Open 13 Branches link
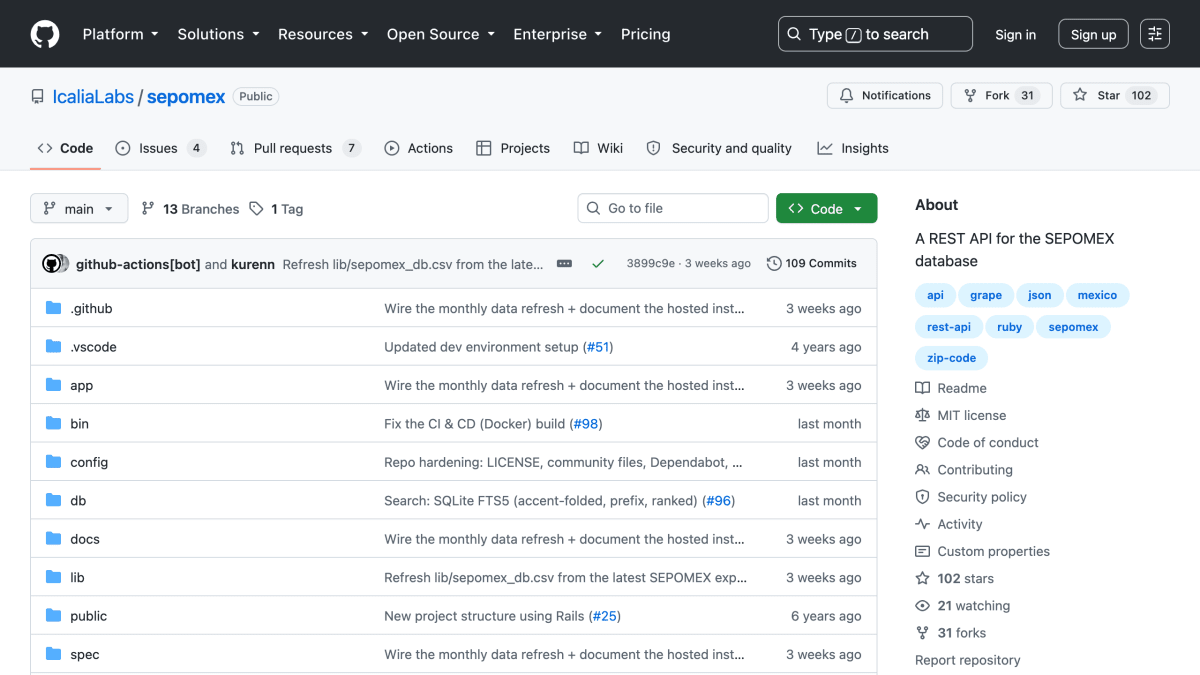This screenshot has height=675, width=1200. click(x=190, y=209)
